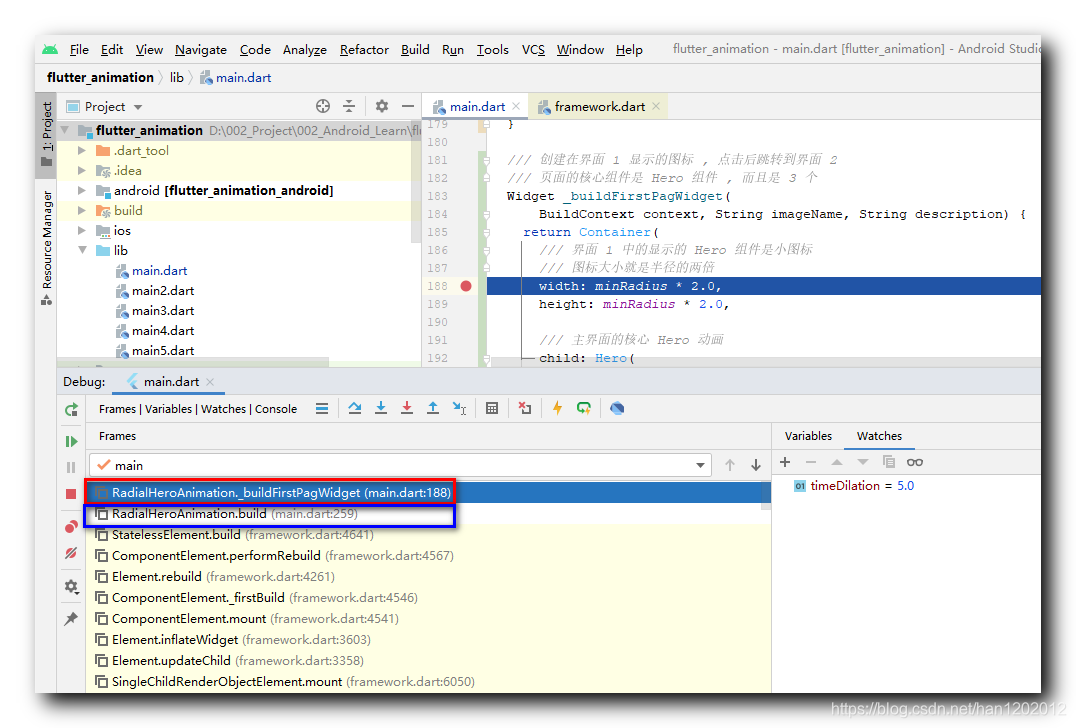
Task: Pause the debugged program
Action: [71, 467]
